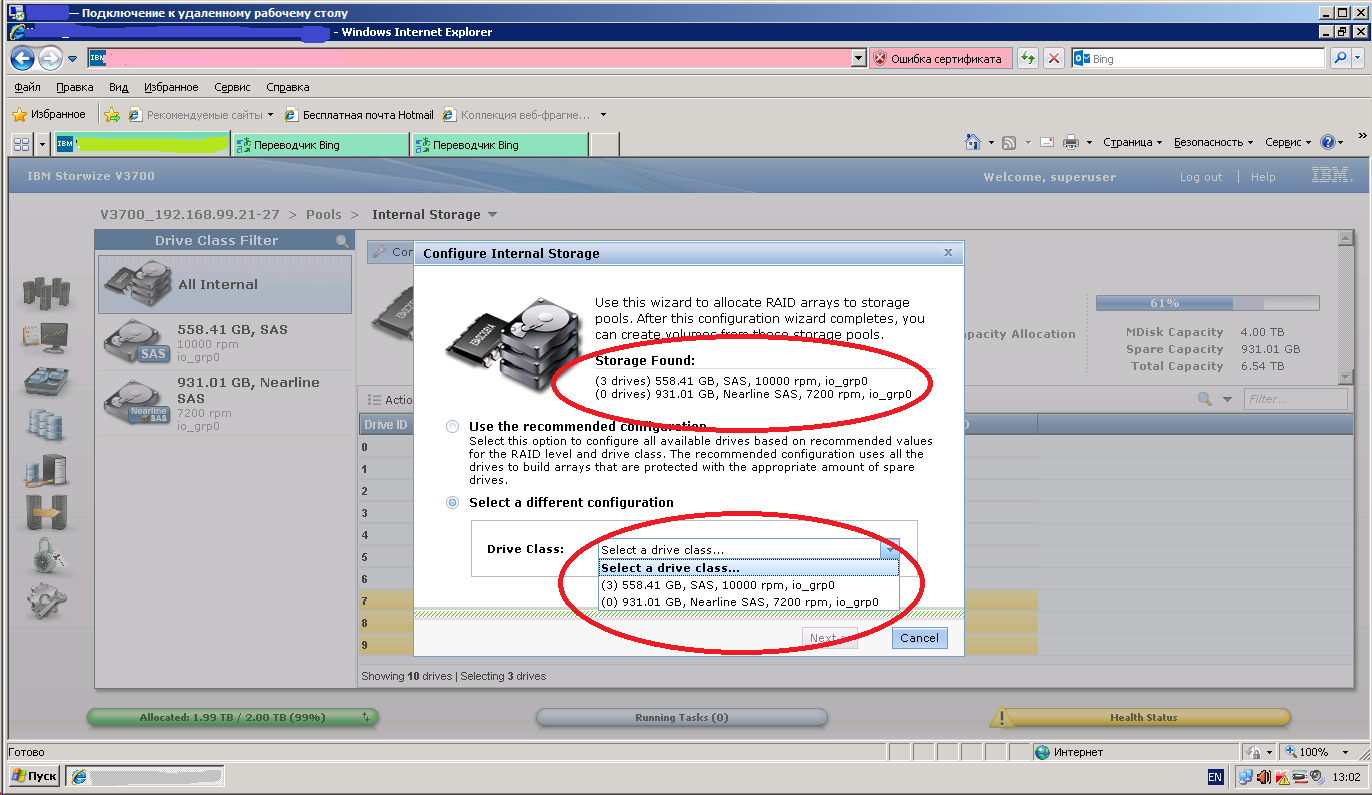This screenshot has width=1372, height=795.
Task: Pick the 558.41 GB SAS drive class option
Action: (718, 585)
